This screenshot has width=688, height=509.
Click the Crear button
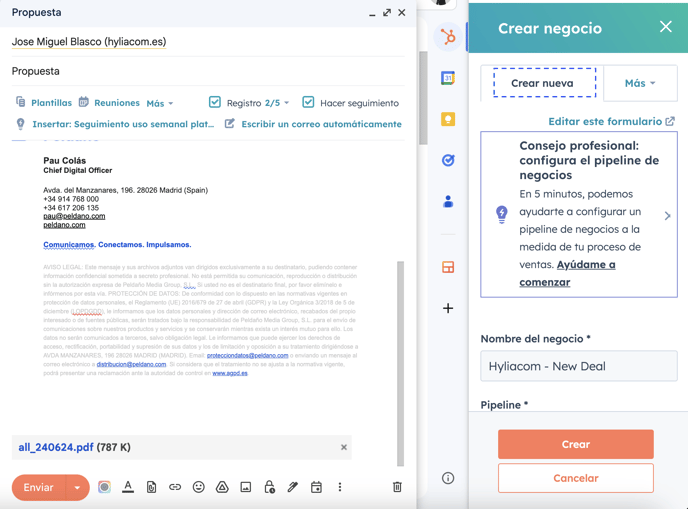pyautogui.click(x=576, y=444)
